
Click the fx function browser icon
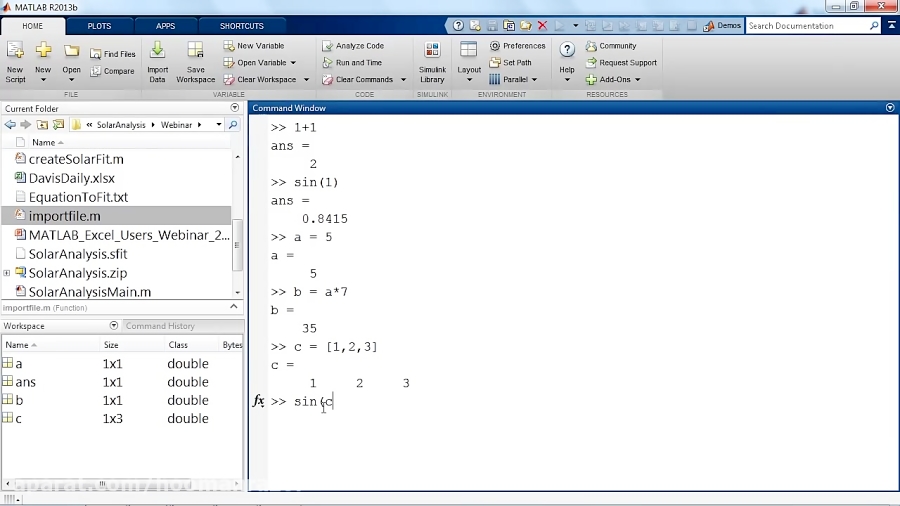259,401
